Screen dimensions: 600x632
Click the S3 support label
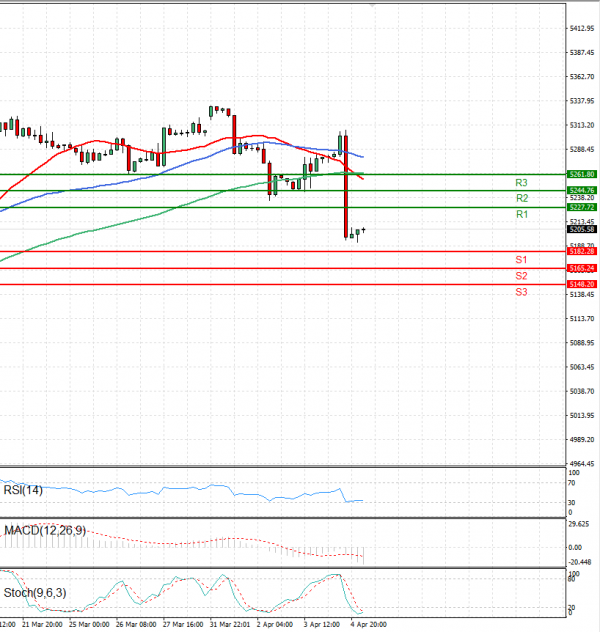(521, 292)
